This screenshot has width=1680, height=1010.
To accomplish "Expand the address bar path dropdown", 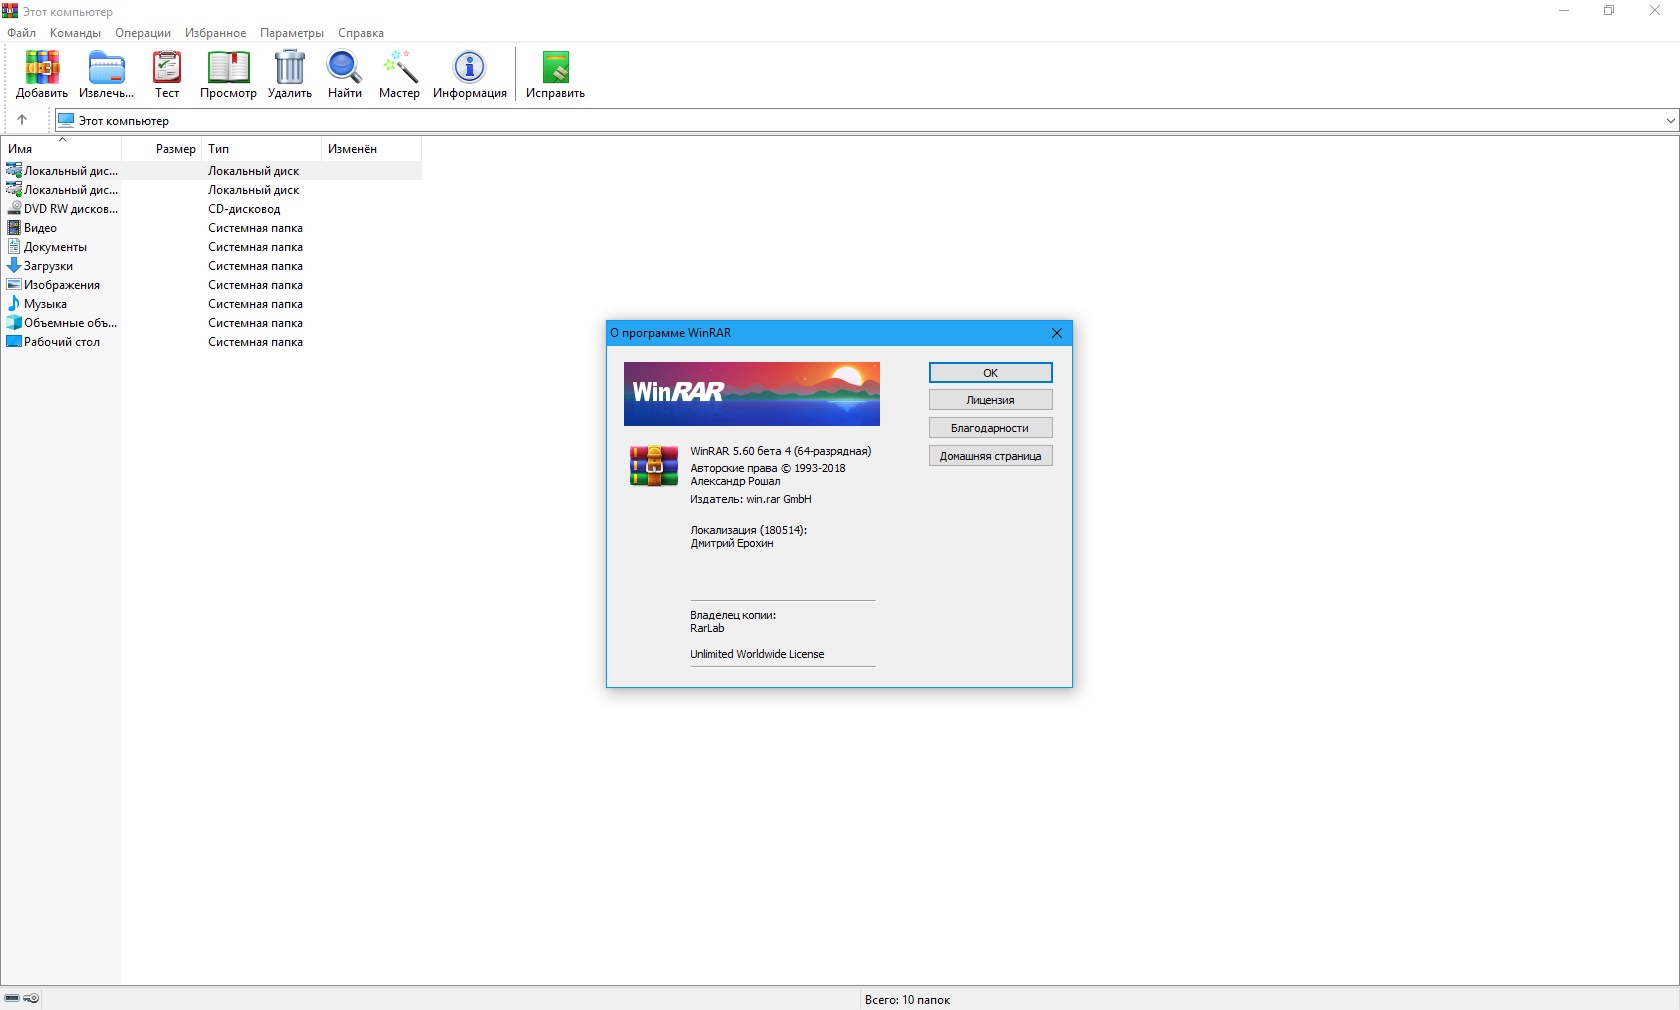I will 1670,121.
